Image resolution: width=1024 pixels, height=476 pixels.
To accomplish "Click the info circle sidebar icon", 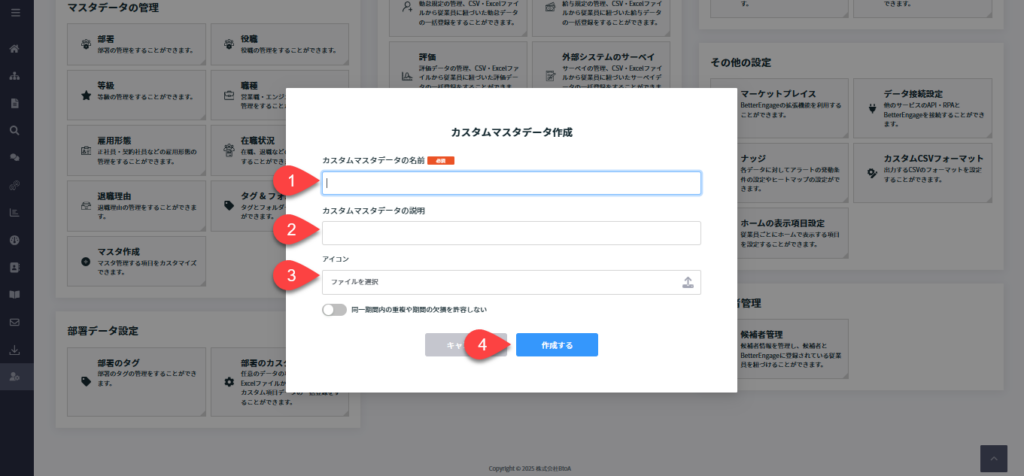I will [x=15, y=240].
